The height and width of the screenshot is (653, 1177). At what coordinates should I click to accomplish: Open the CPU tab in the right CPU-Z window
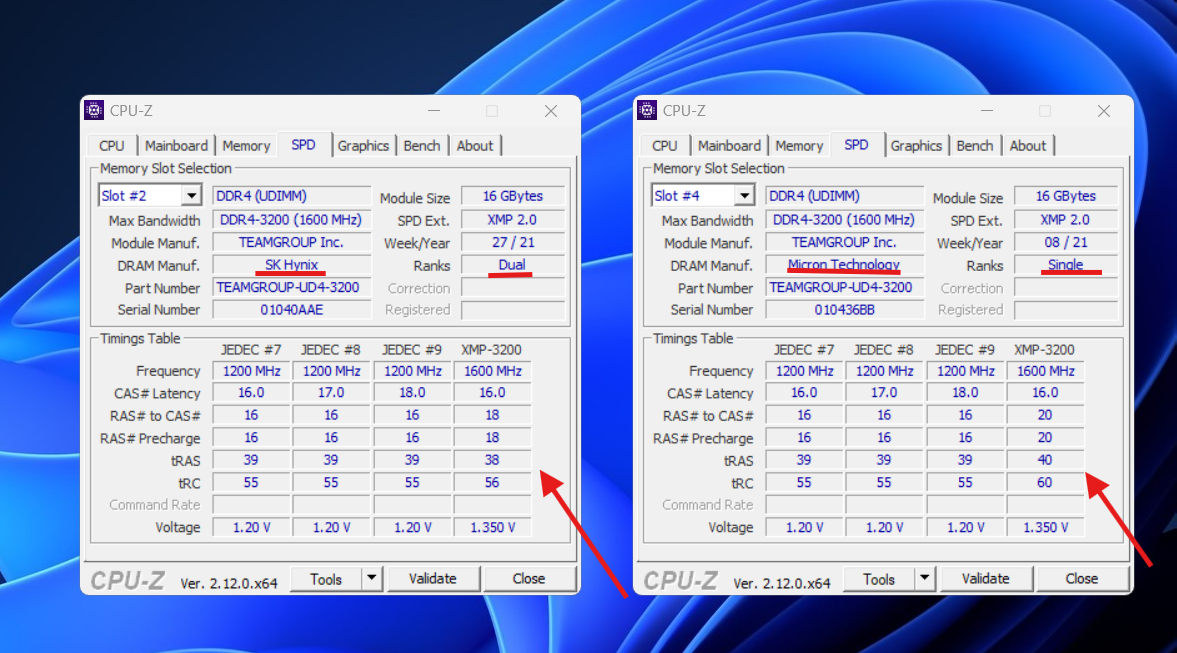[x=664, y=146]
